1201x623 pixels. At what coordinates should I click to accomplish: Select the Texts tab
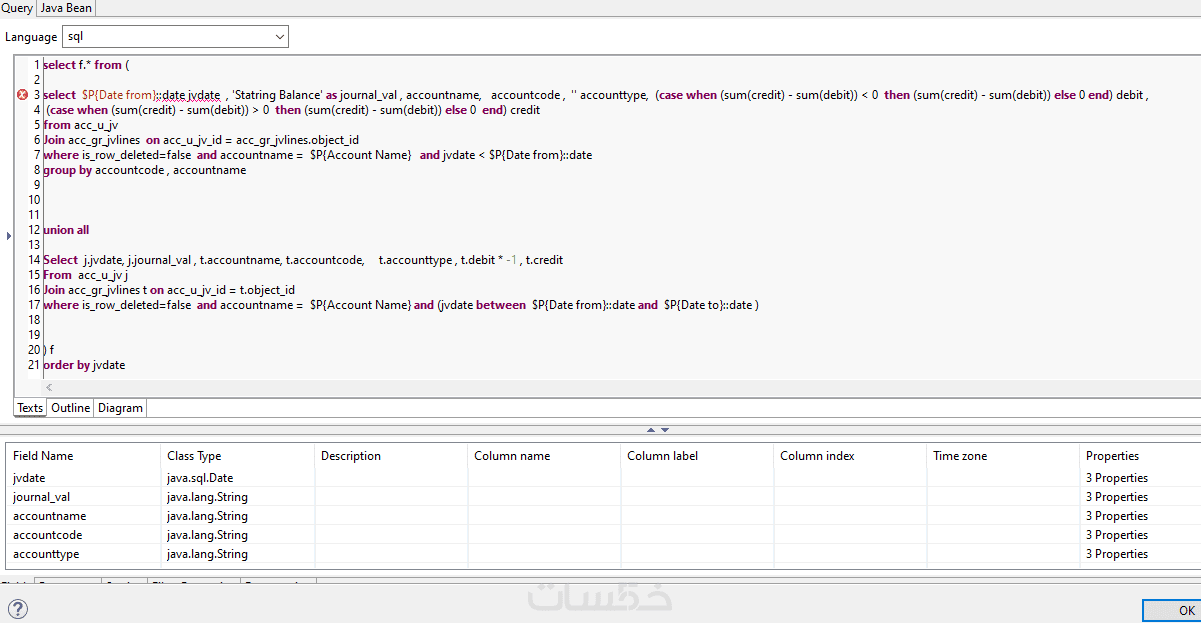(x=30, y=408)
